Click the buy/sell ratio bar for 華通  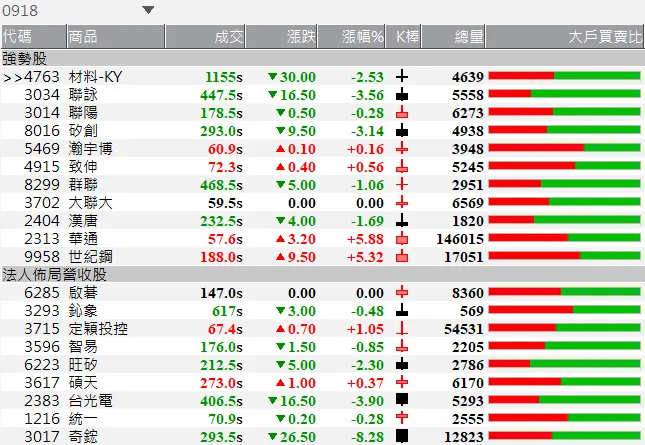click(564, 238)
